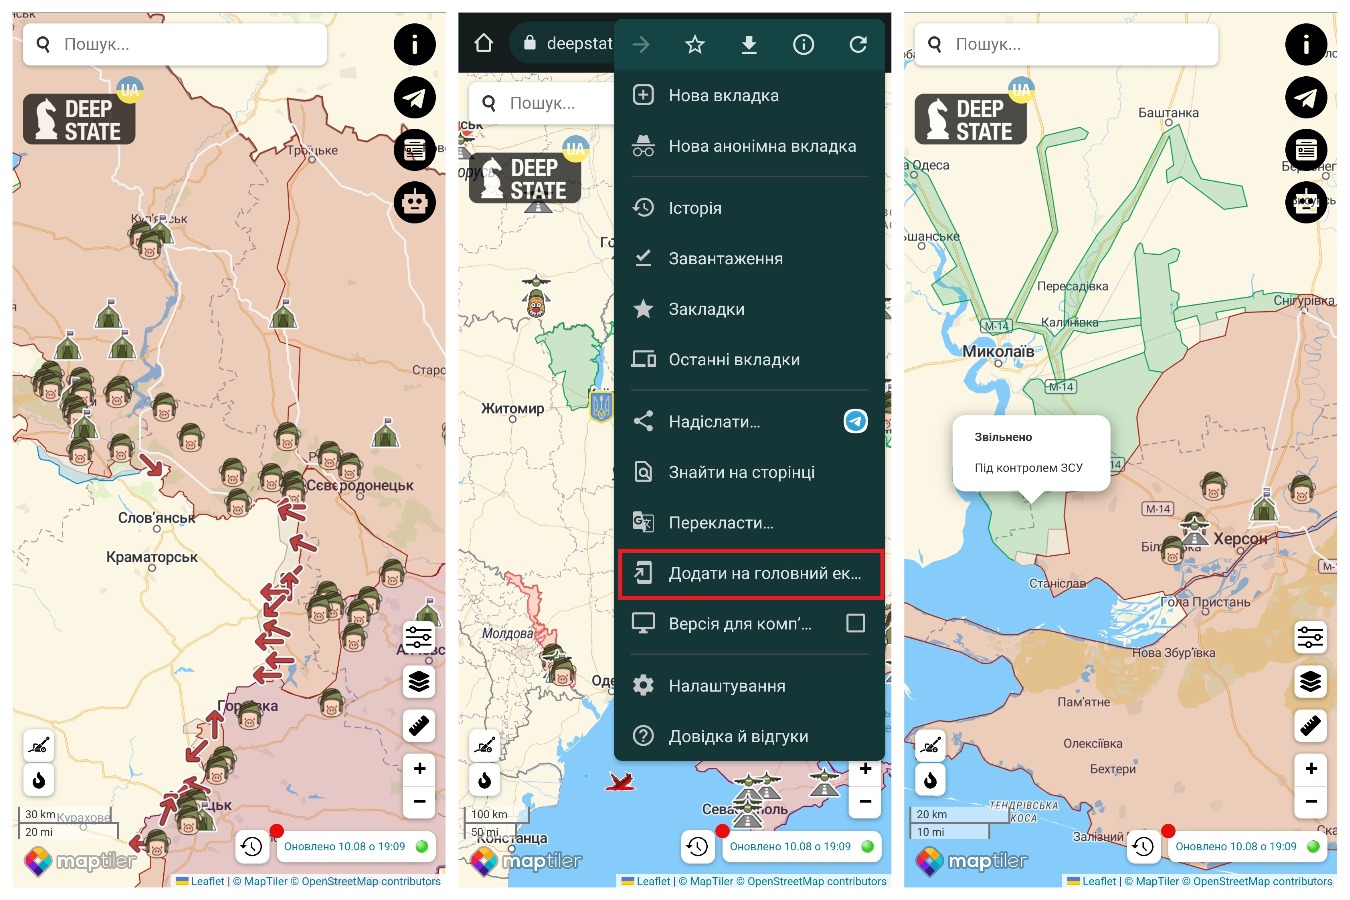Zoom out with minus button in left map

click(419, 801)
